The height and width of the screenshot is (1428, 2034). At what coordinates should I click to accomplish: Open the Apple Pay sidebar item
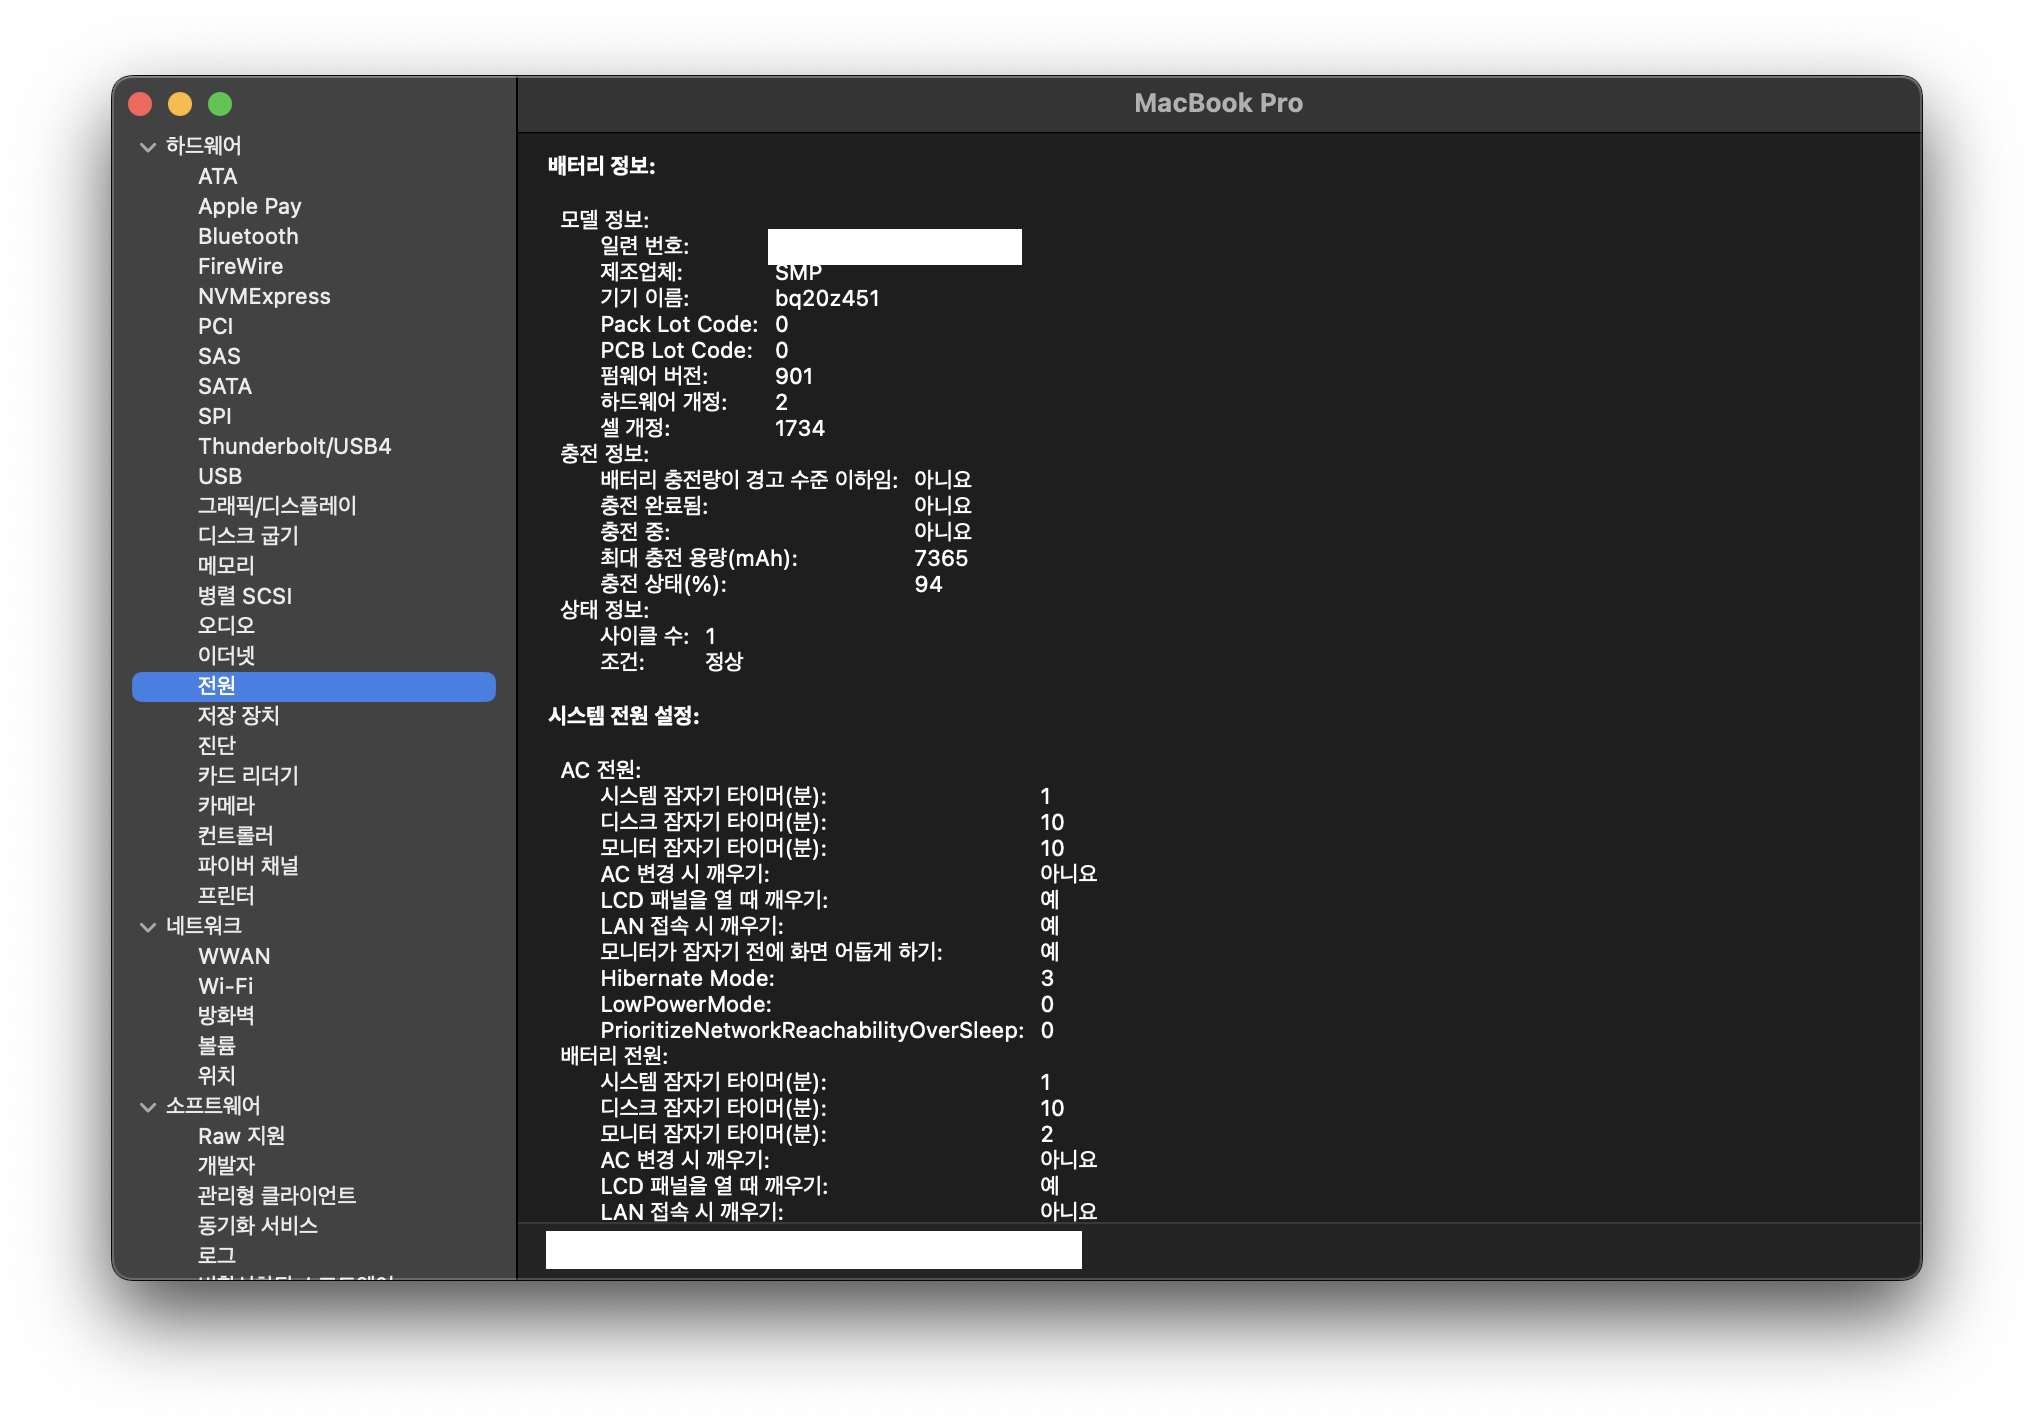click(249, 206)
